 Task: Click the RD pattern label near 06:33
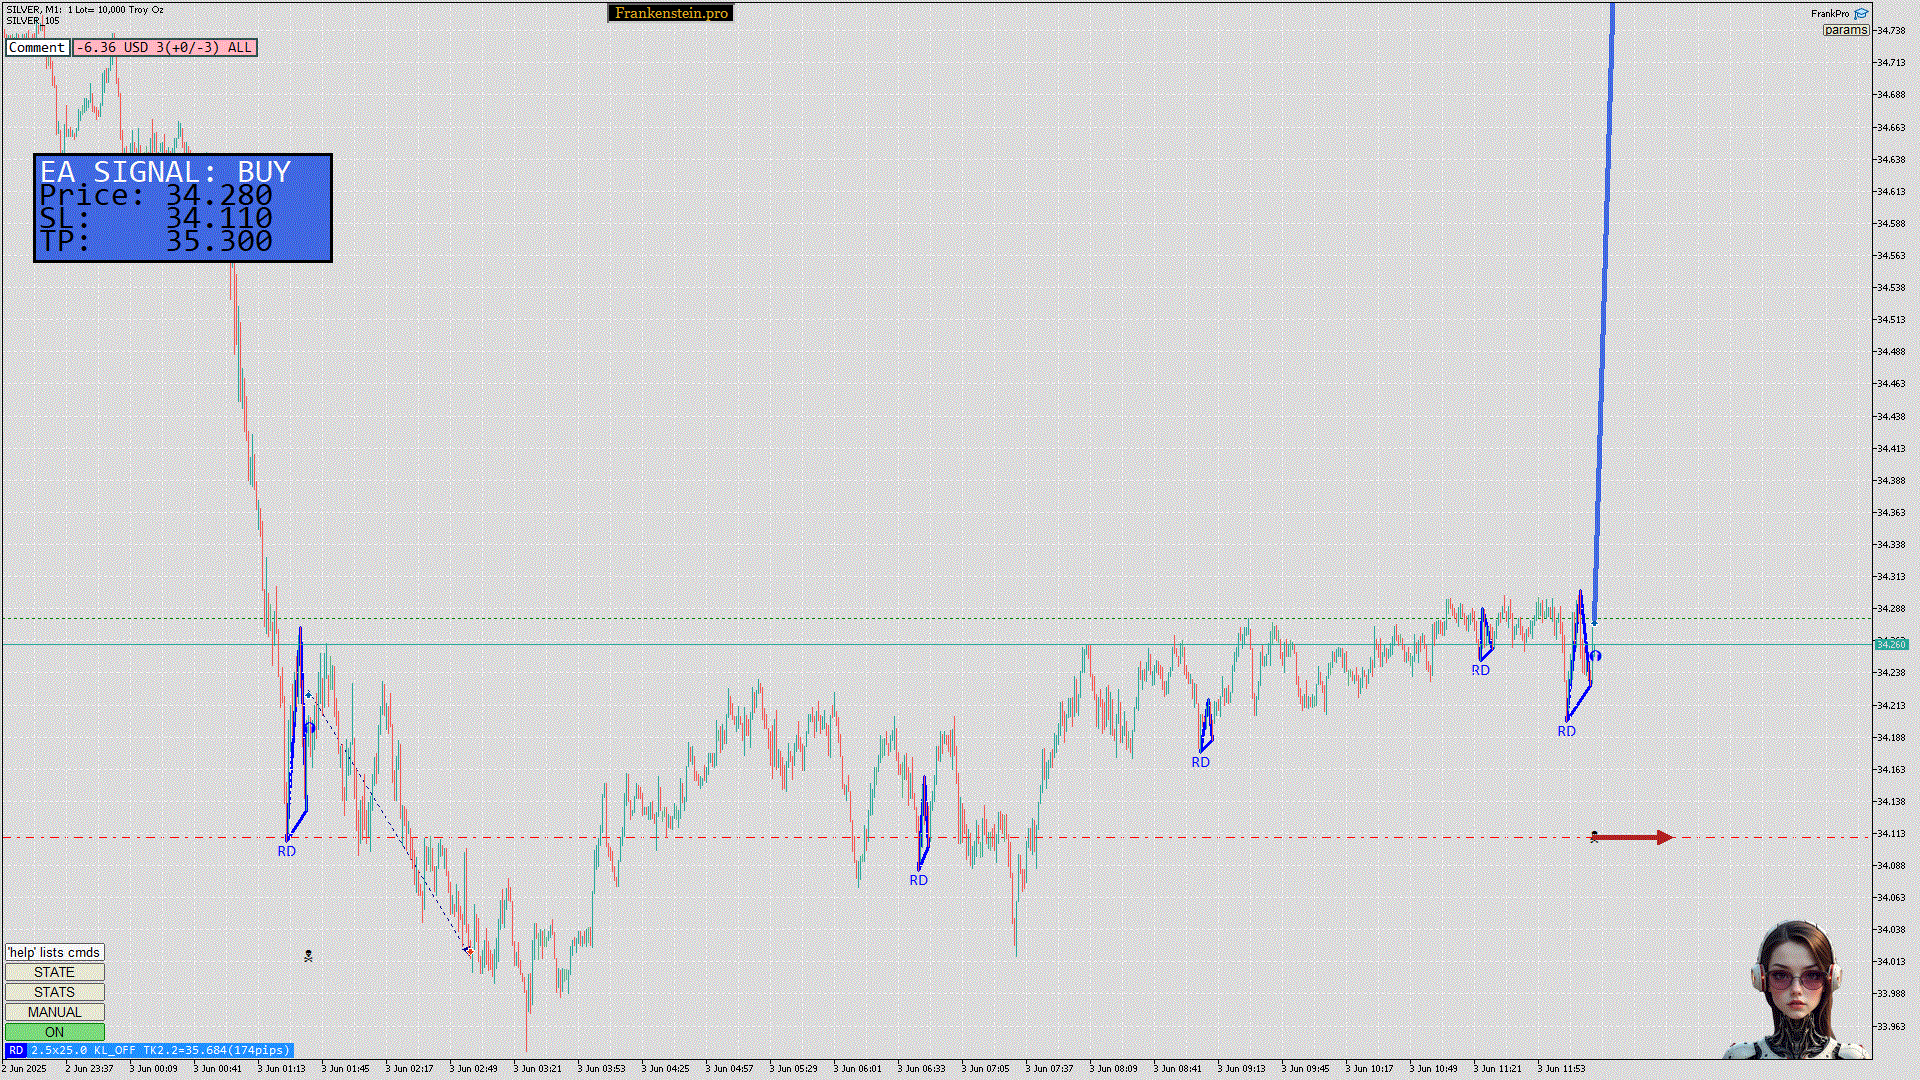(918, 880)
